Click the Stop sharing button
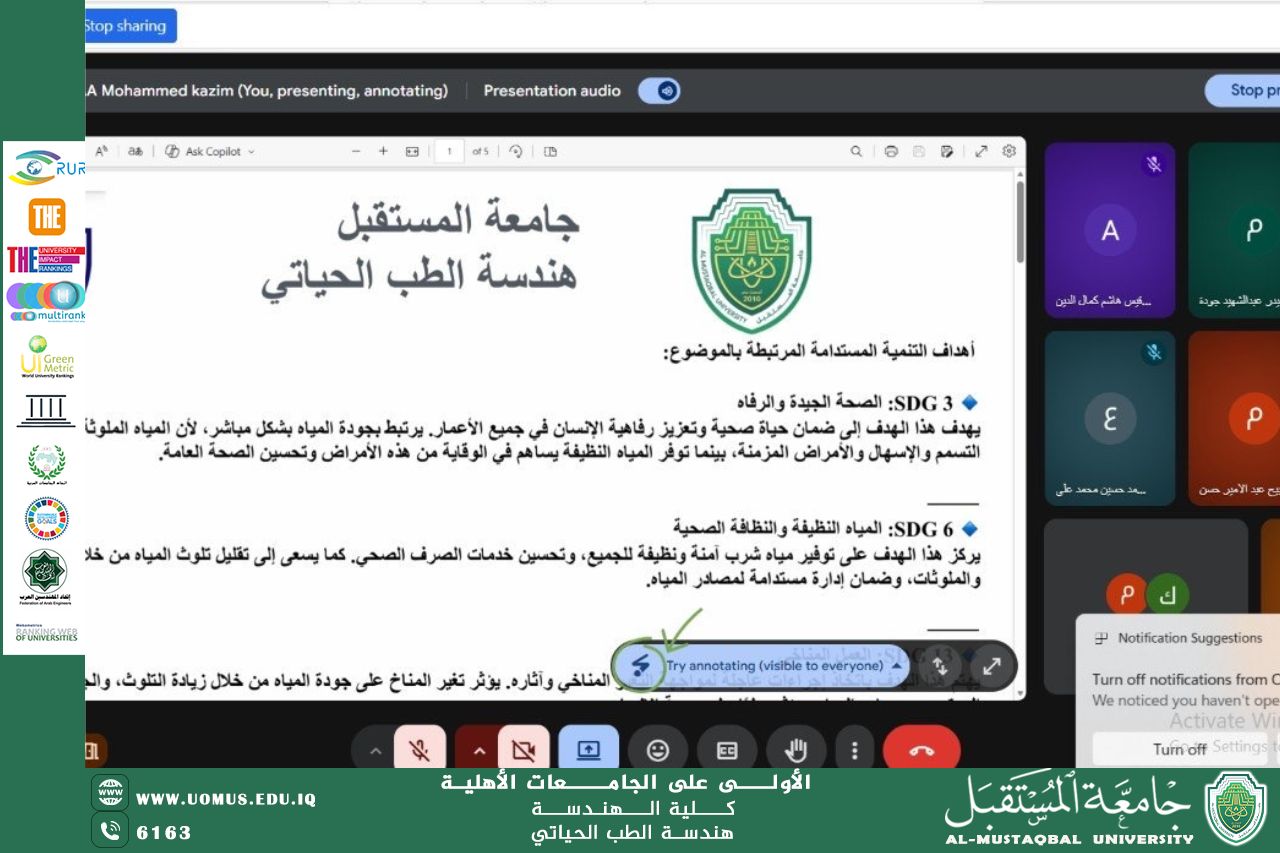Viewport: 1280px width, 853px height. tap(126, 26)
